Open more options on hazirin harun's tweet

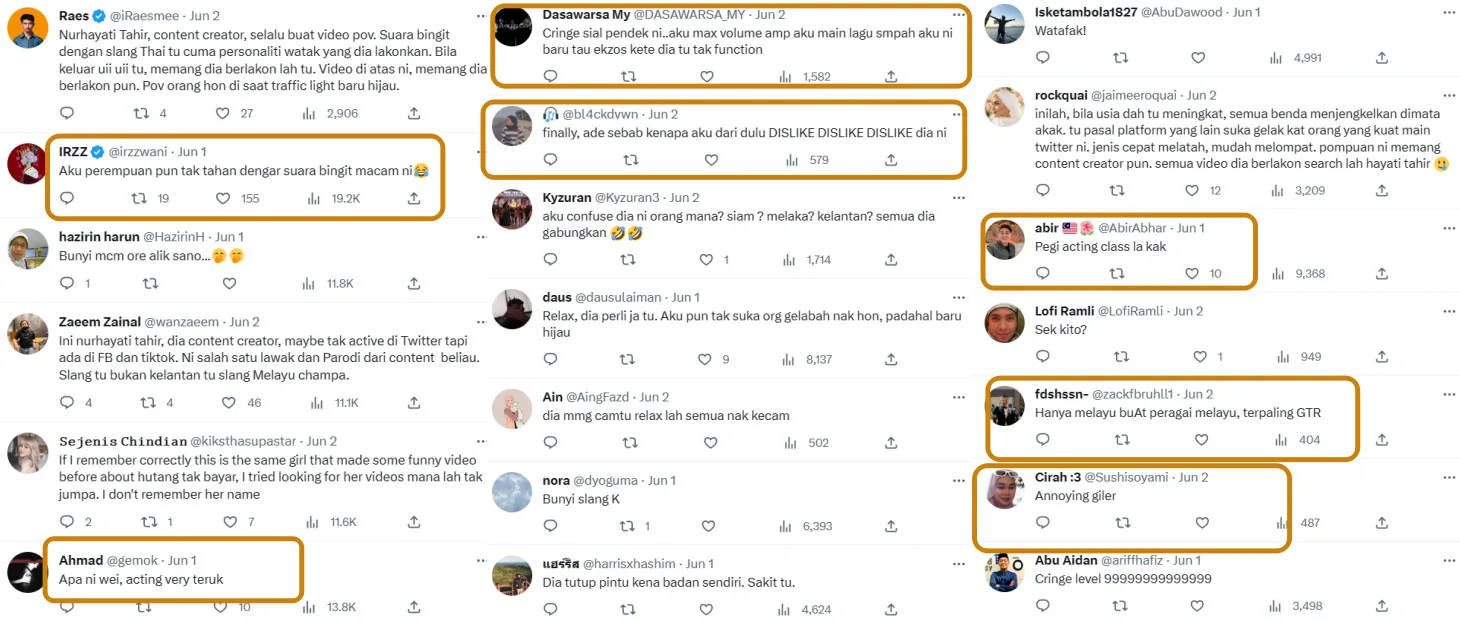click(482, 237)
